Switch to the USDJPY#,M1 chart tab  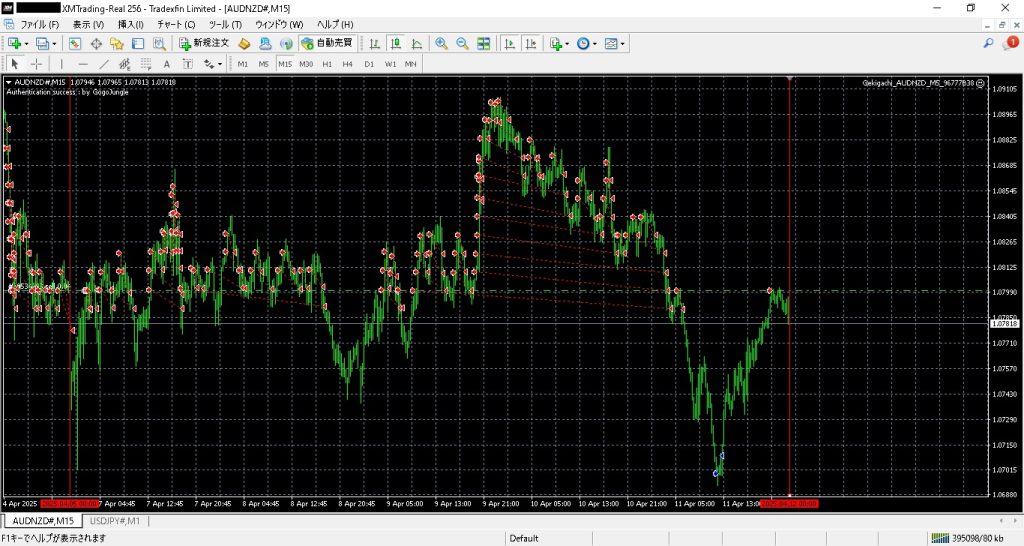[x=116, y=521]
